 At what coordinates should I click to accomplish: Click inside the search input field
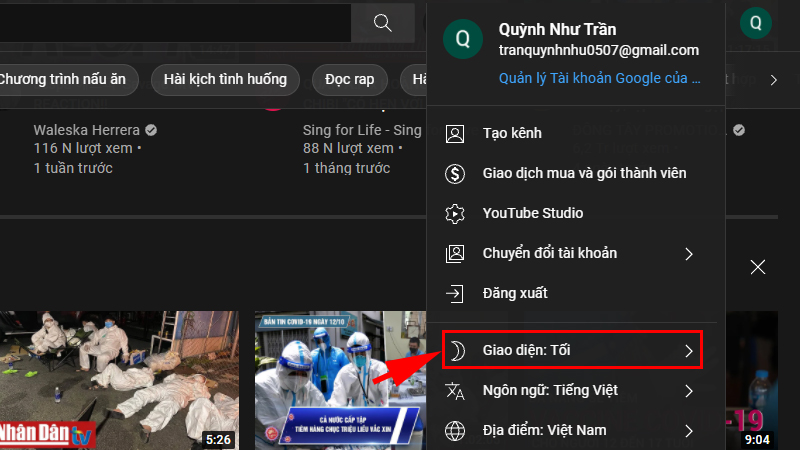175,23
